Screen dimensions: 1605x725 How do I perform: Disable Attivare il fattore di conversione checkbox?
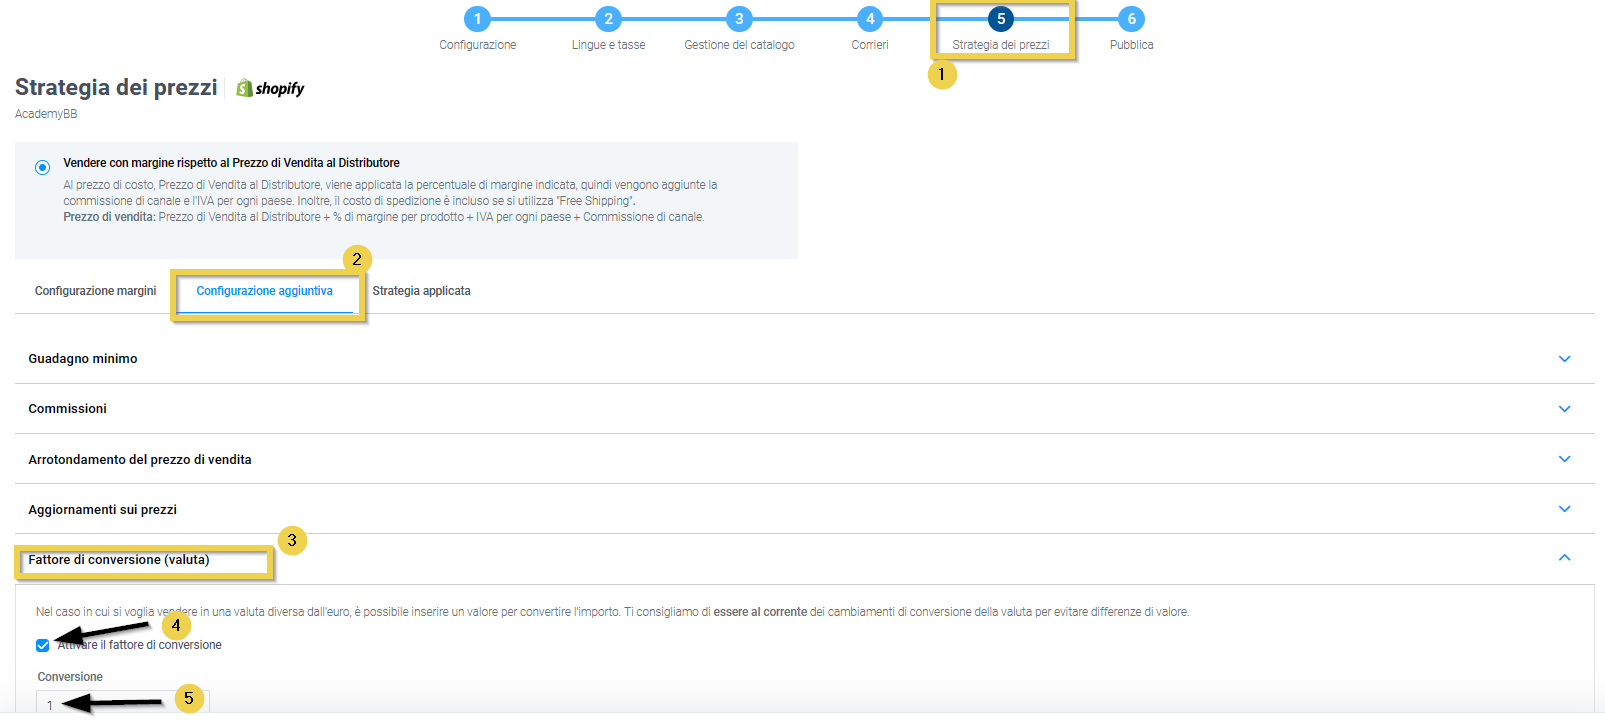42,646
